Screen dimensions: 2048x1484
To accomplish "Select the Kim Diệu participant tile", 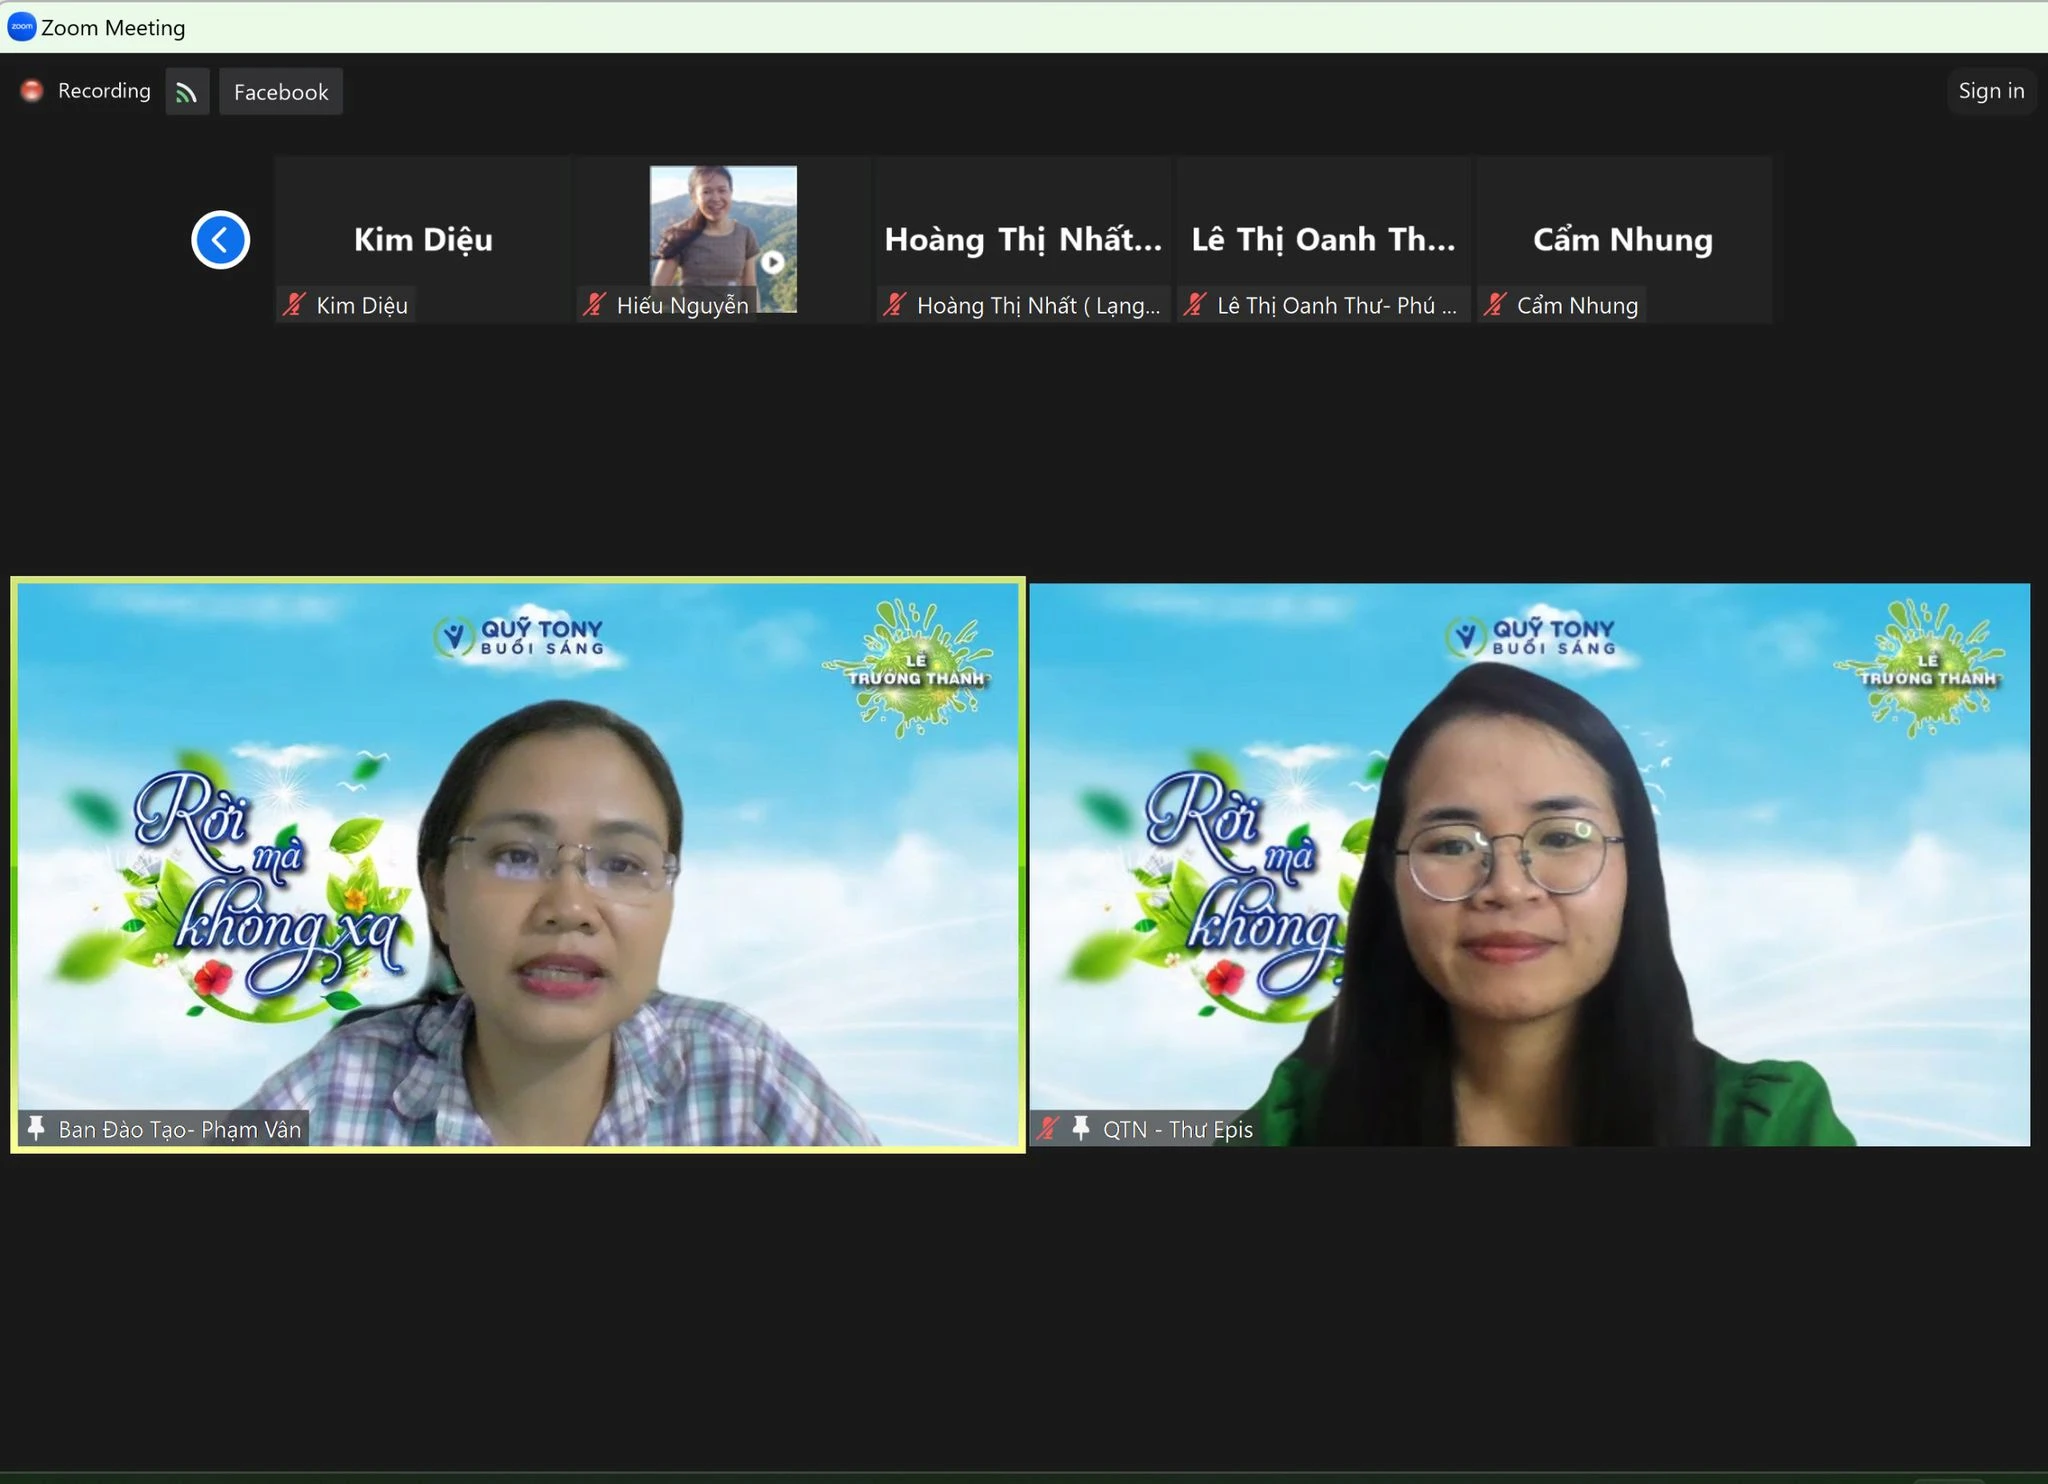I will pyautogui.click(x=422, y=238).
